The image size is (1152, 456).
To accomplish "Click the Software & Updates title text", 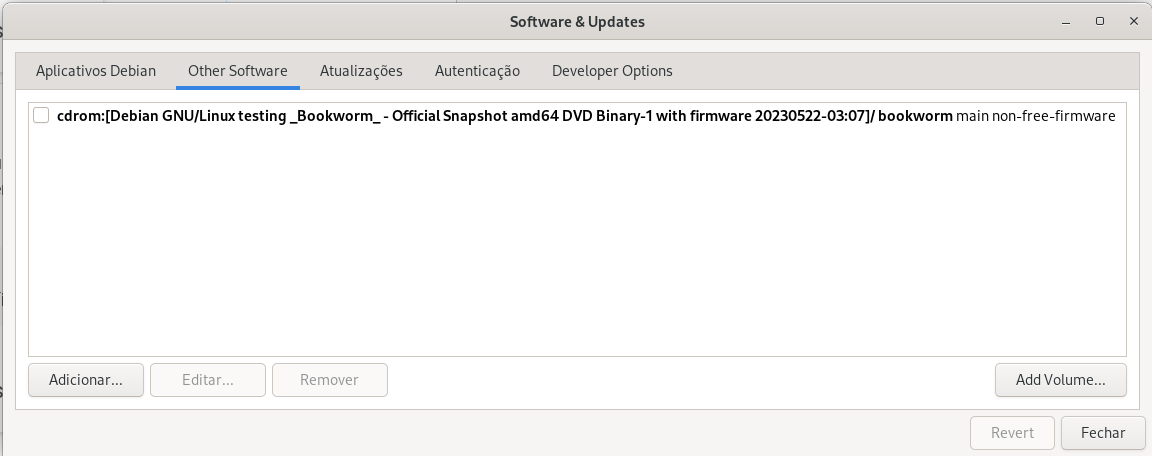I will (577, 22).
